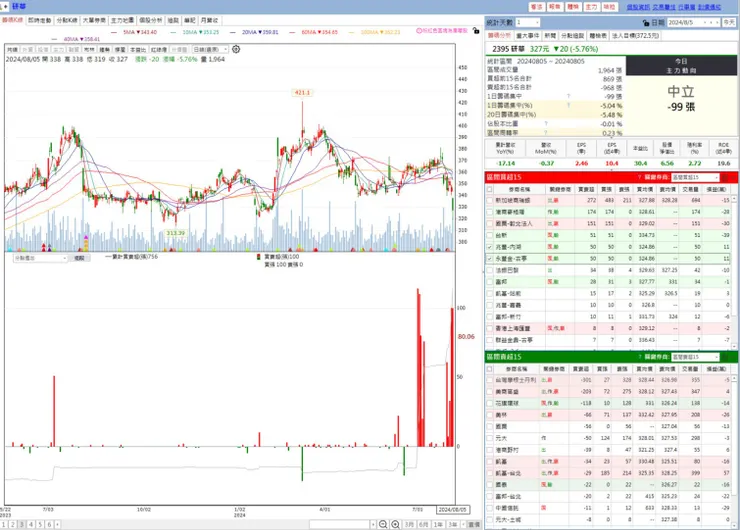
Task: Go to page 2 in bottom pager
Action: point(13,524)
